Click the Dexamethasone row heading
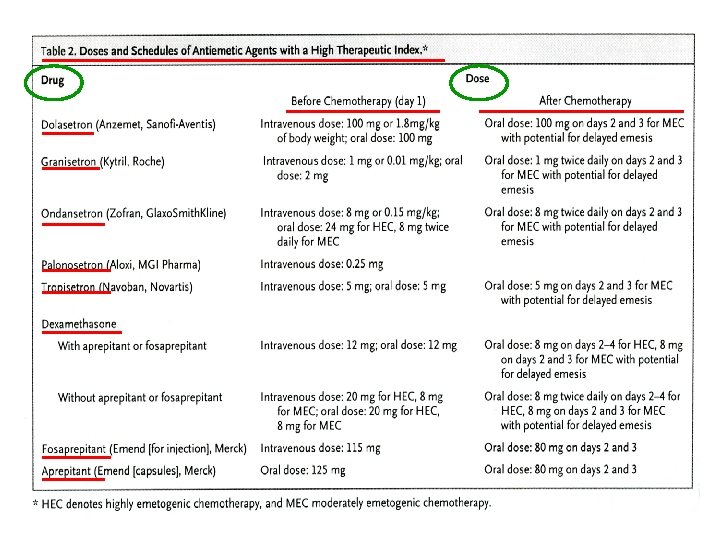 pos(79,324)
